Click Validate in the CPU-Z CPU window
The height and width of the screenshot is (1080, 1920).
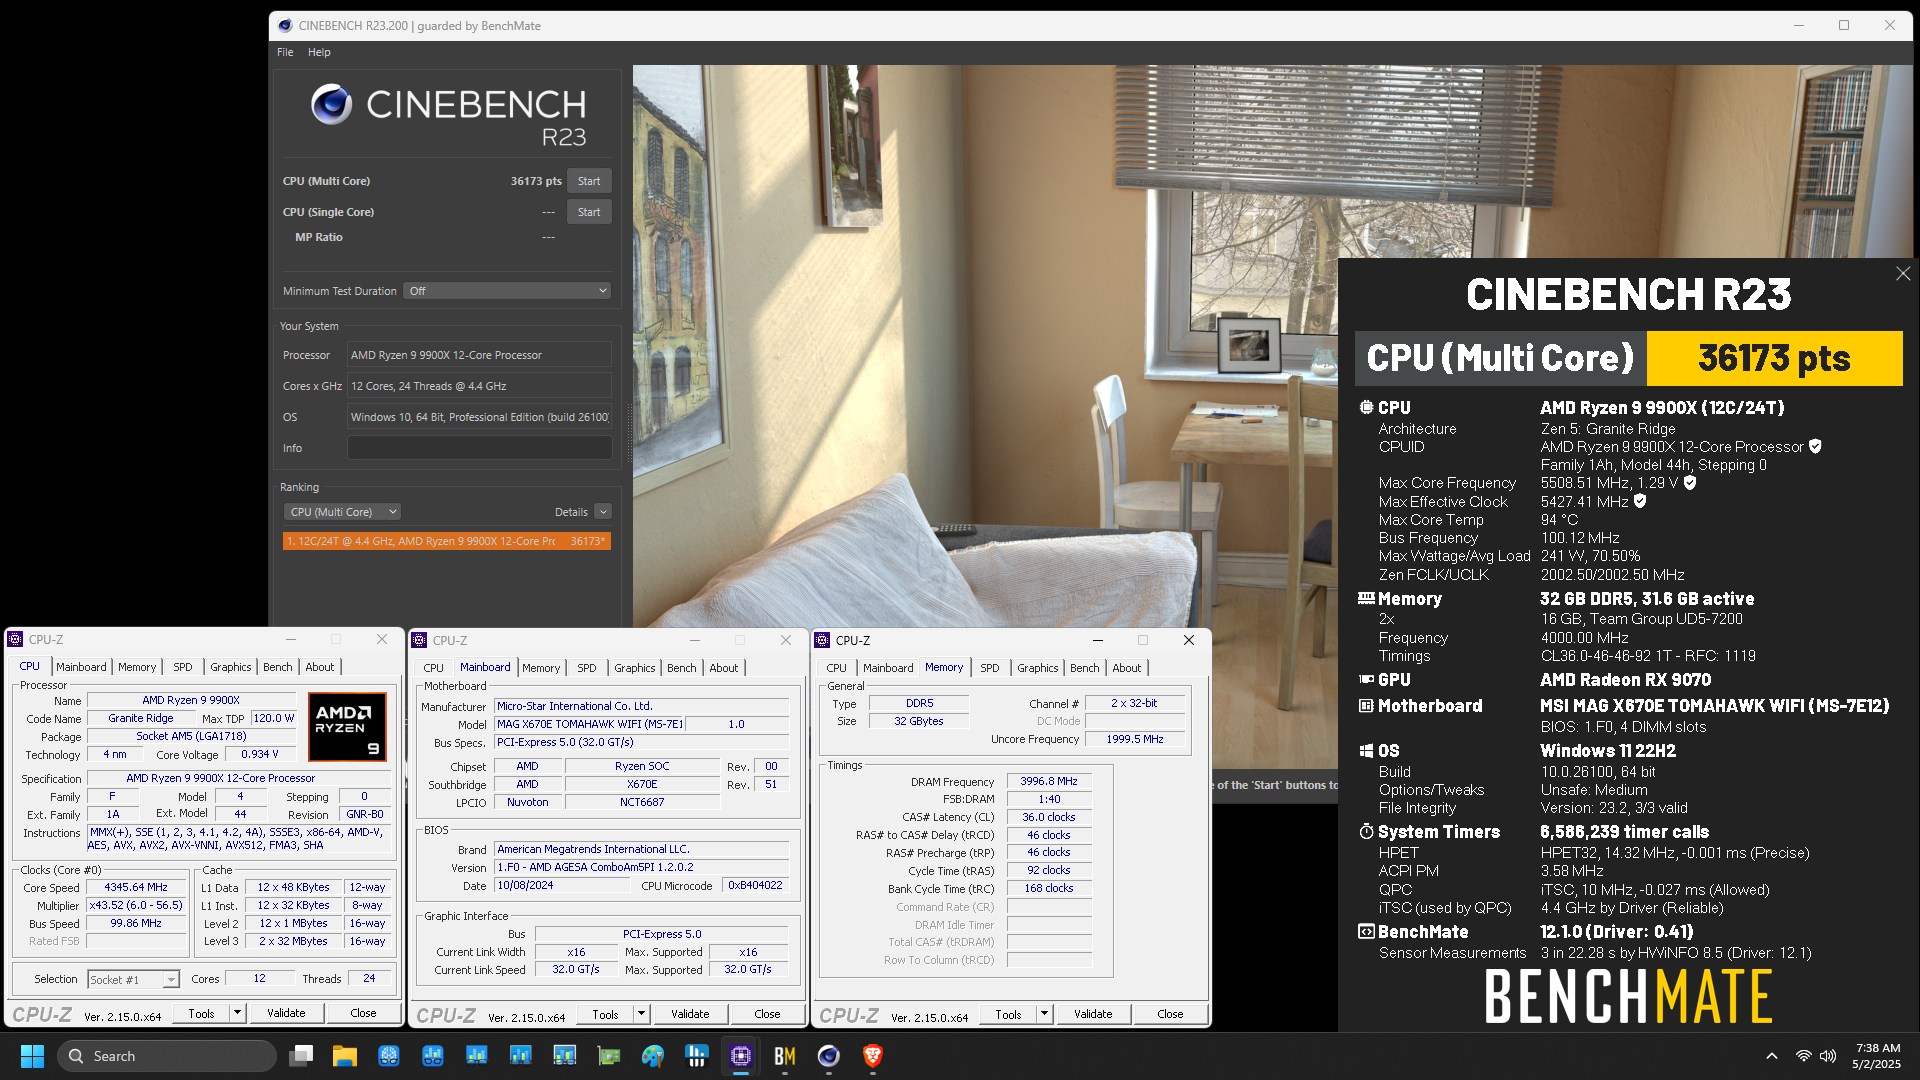click(x=286, y=1013)
